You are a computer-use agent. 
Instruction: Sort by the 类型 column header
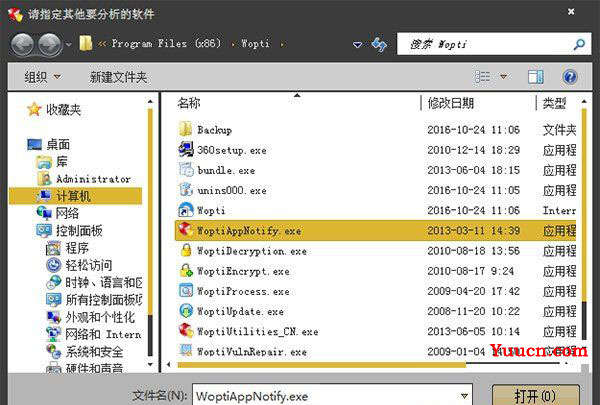click(x=554, y=103)
